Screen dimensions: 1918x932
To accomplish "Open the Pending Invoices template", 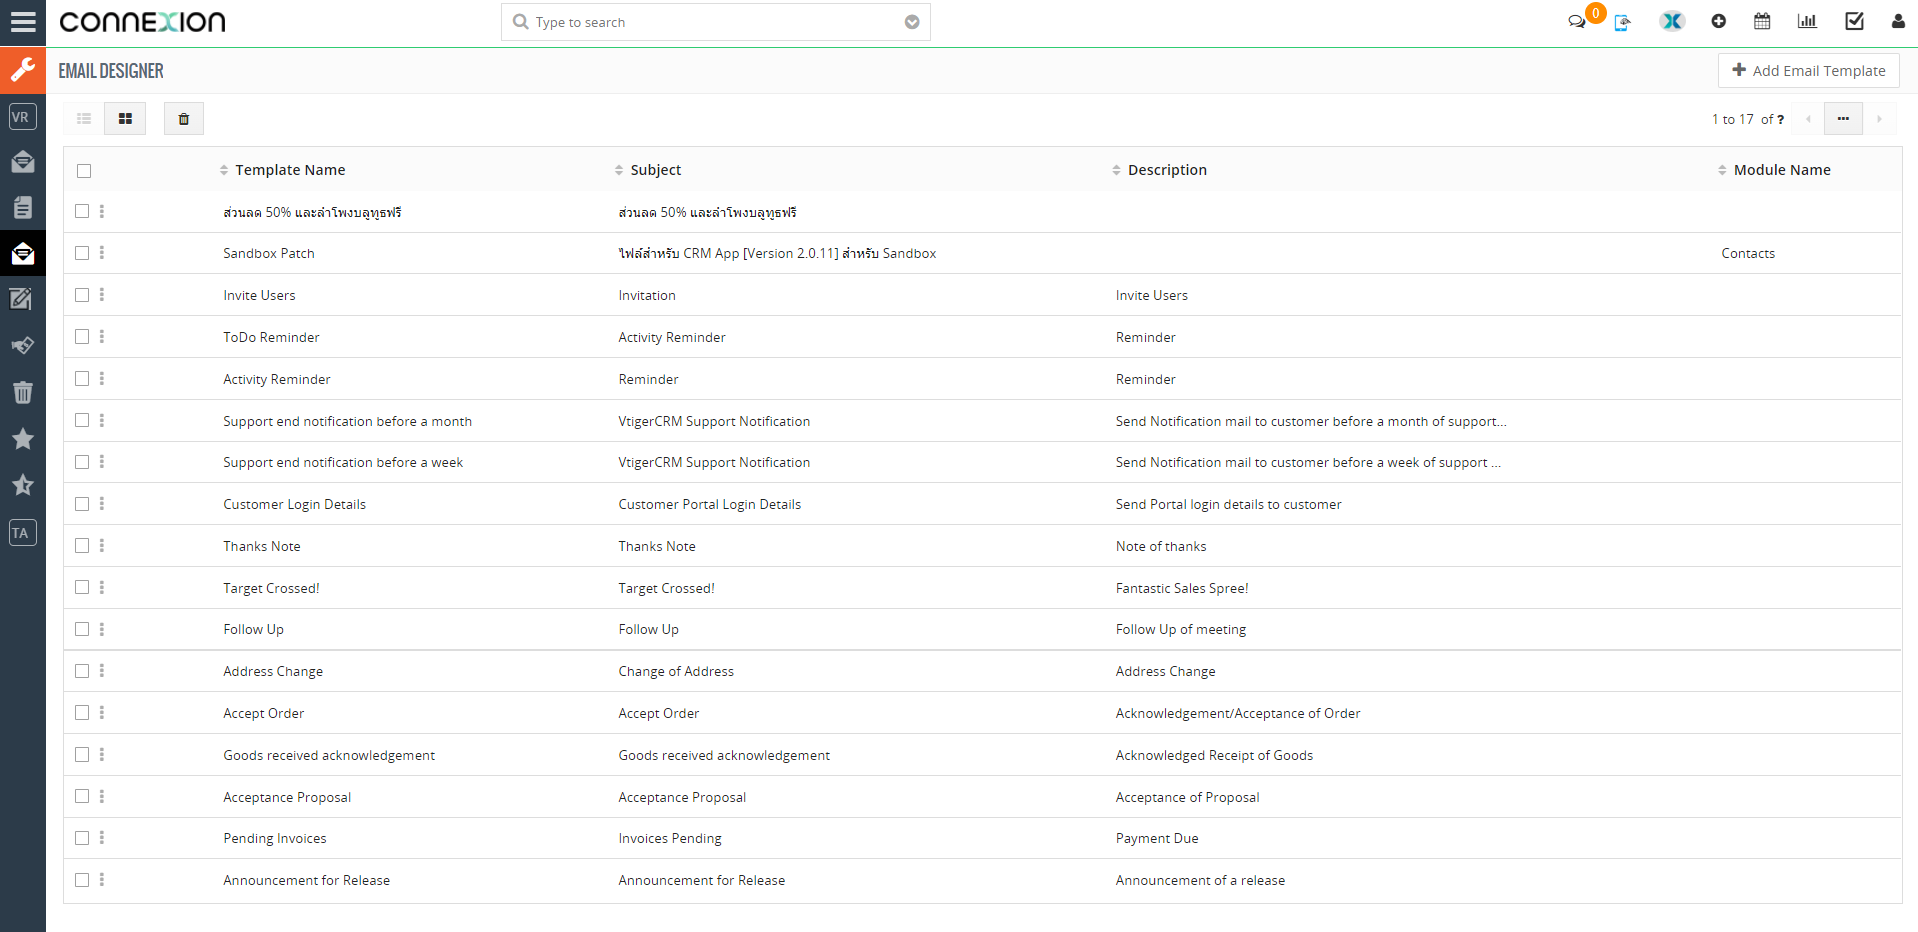I will 275,838.
